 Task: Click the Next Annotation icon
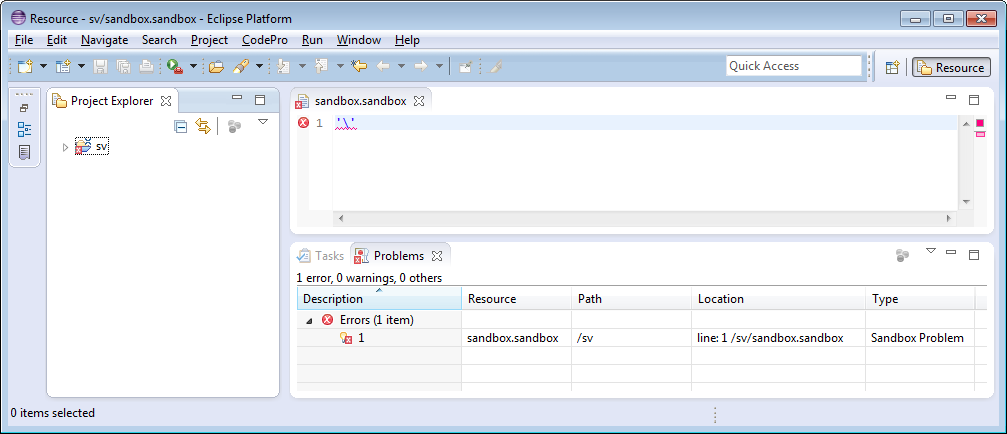pyautogui.click(x=283, y=66)
